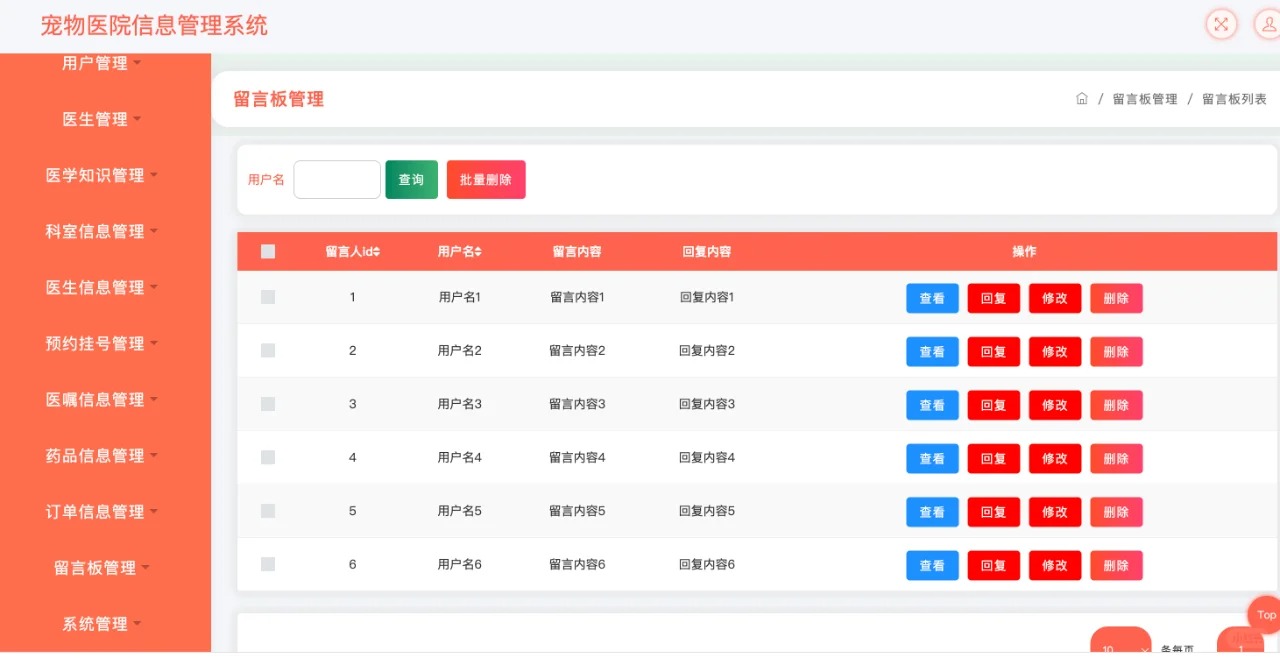Click the 批量删除 batch delete button
Image resolution: width=1280 pixels, height=658 pixels.
(x=486, y=180)
